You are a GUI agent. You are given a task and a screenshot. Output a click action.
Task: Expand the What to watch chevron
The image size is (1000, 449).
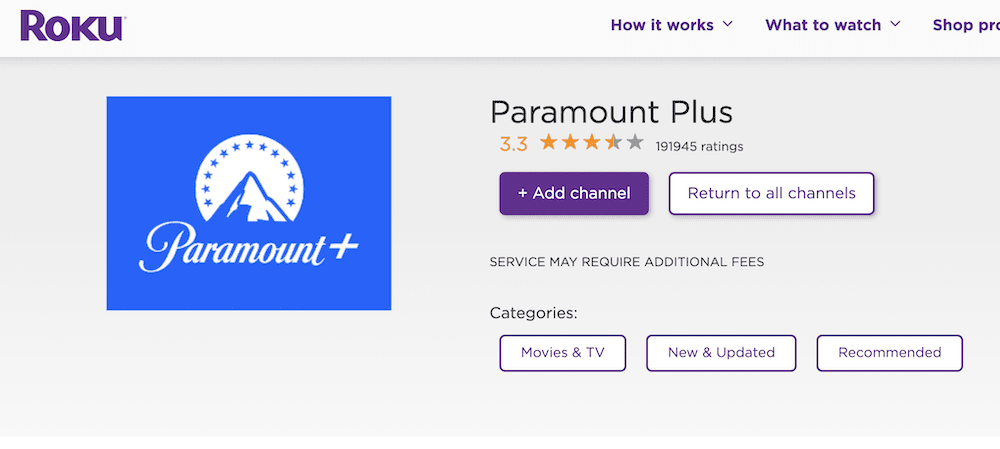tap(895, 24)
